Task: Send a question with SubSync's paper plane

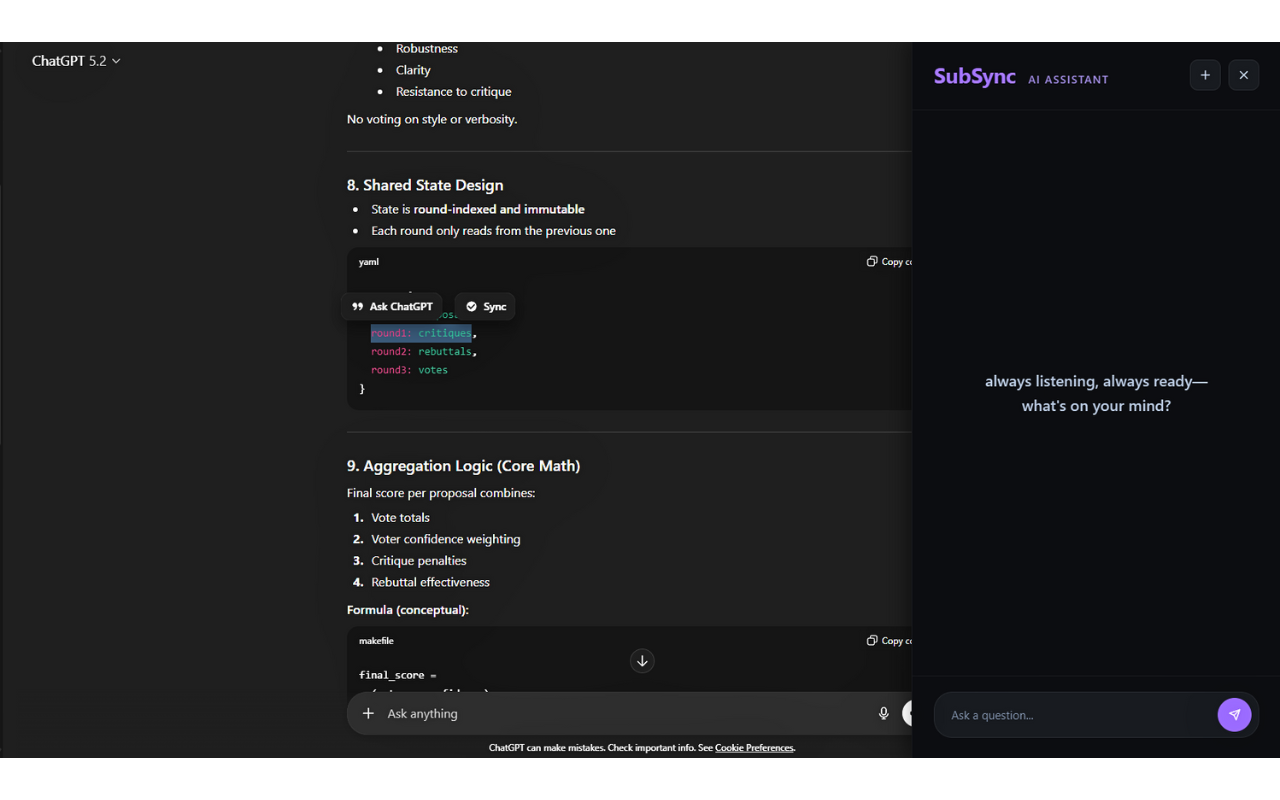Action: pyautogui.click(x=1234, y=714)
